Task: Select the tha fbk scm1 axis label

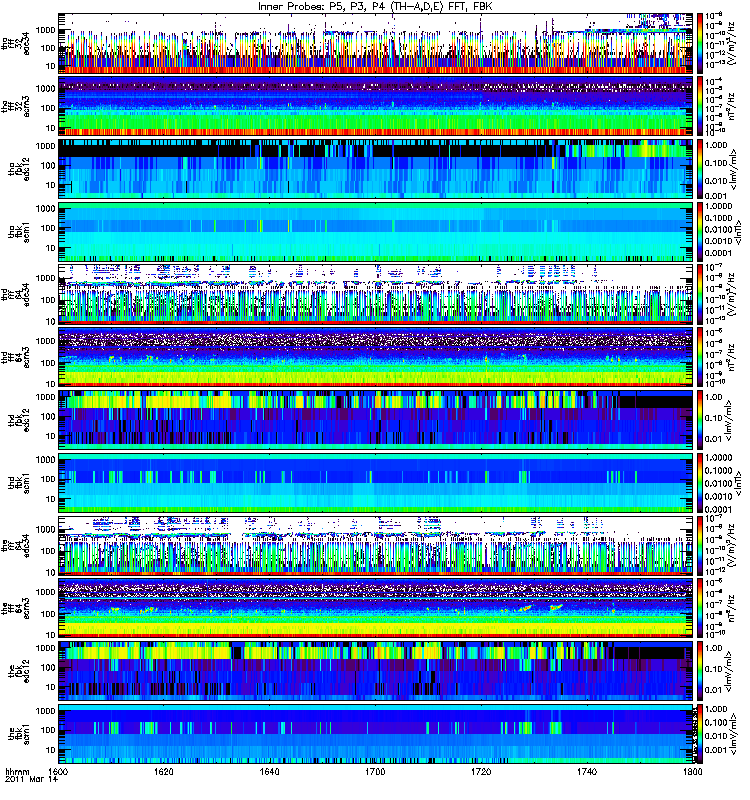Action: click(19, 232)
